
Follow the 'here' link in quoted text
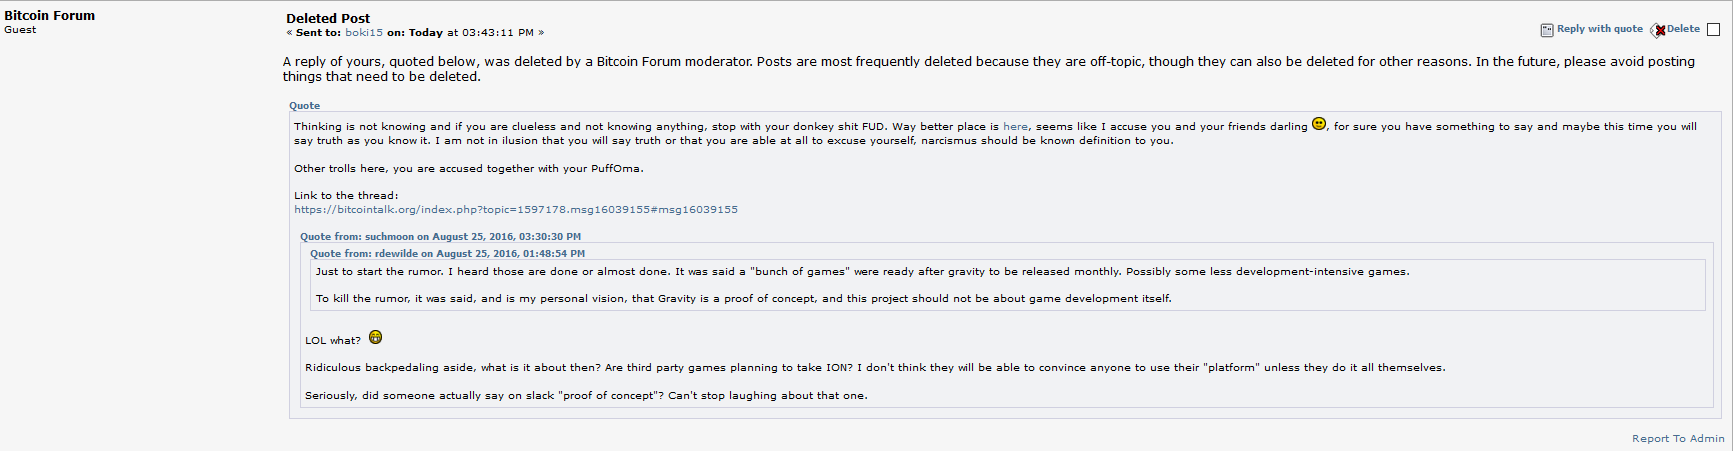[1015, 127]
